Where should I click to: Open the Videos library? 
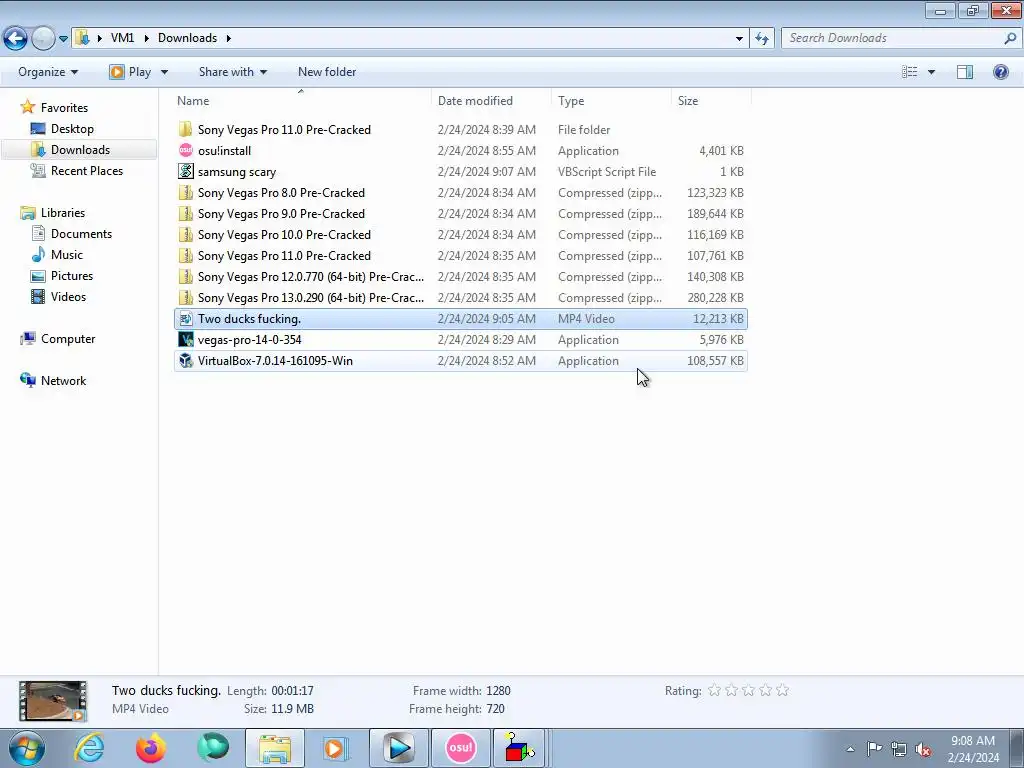pos(68,296)
